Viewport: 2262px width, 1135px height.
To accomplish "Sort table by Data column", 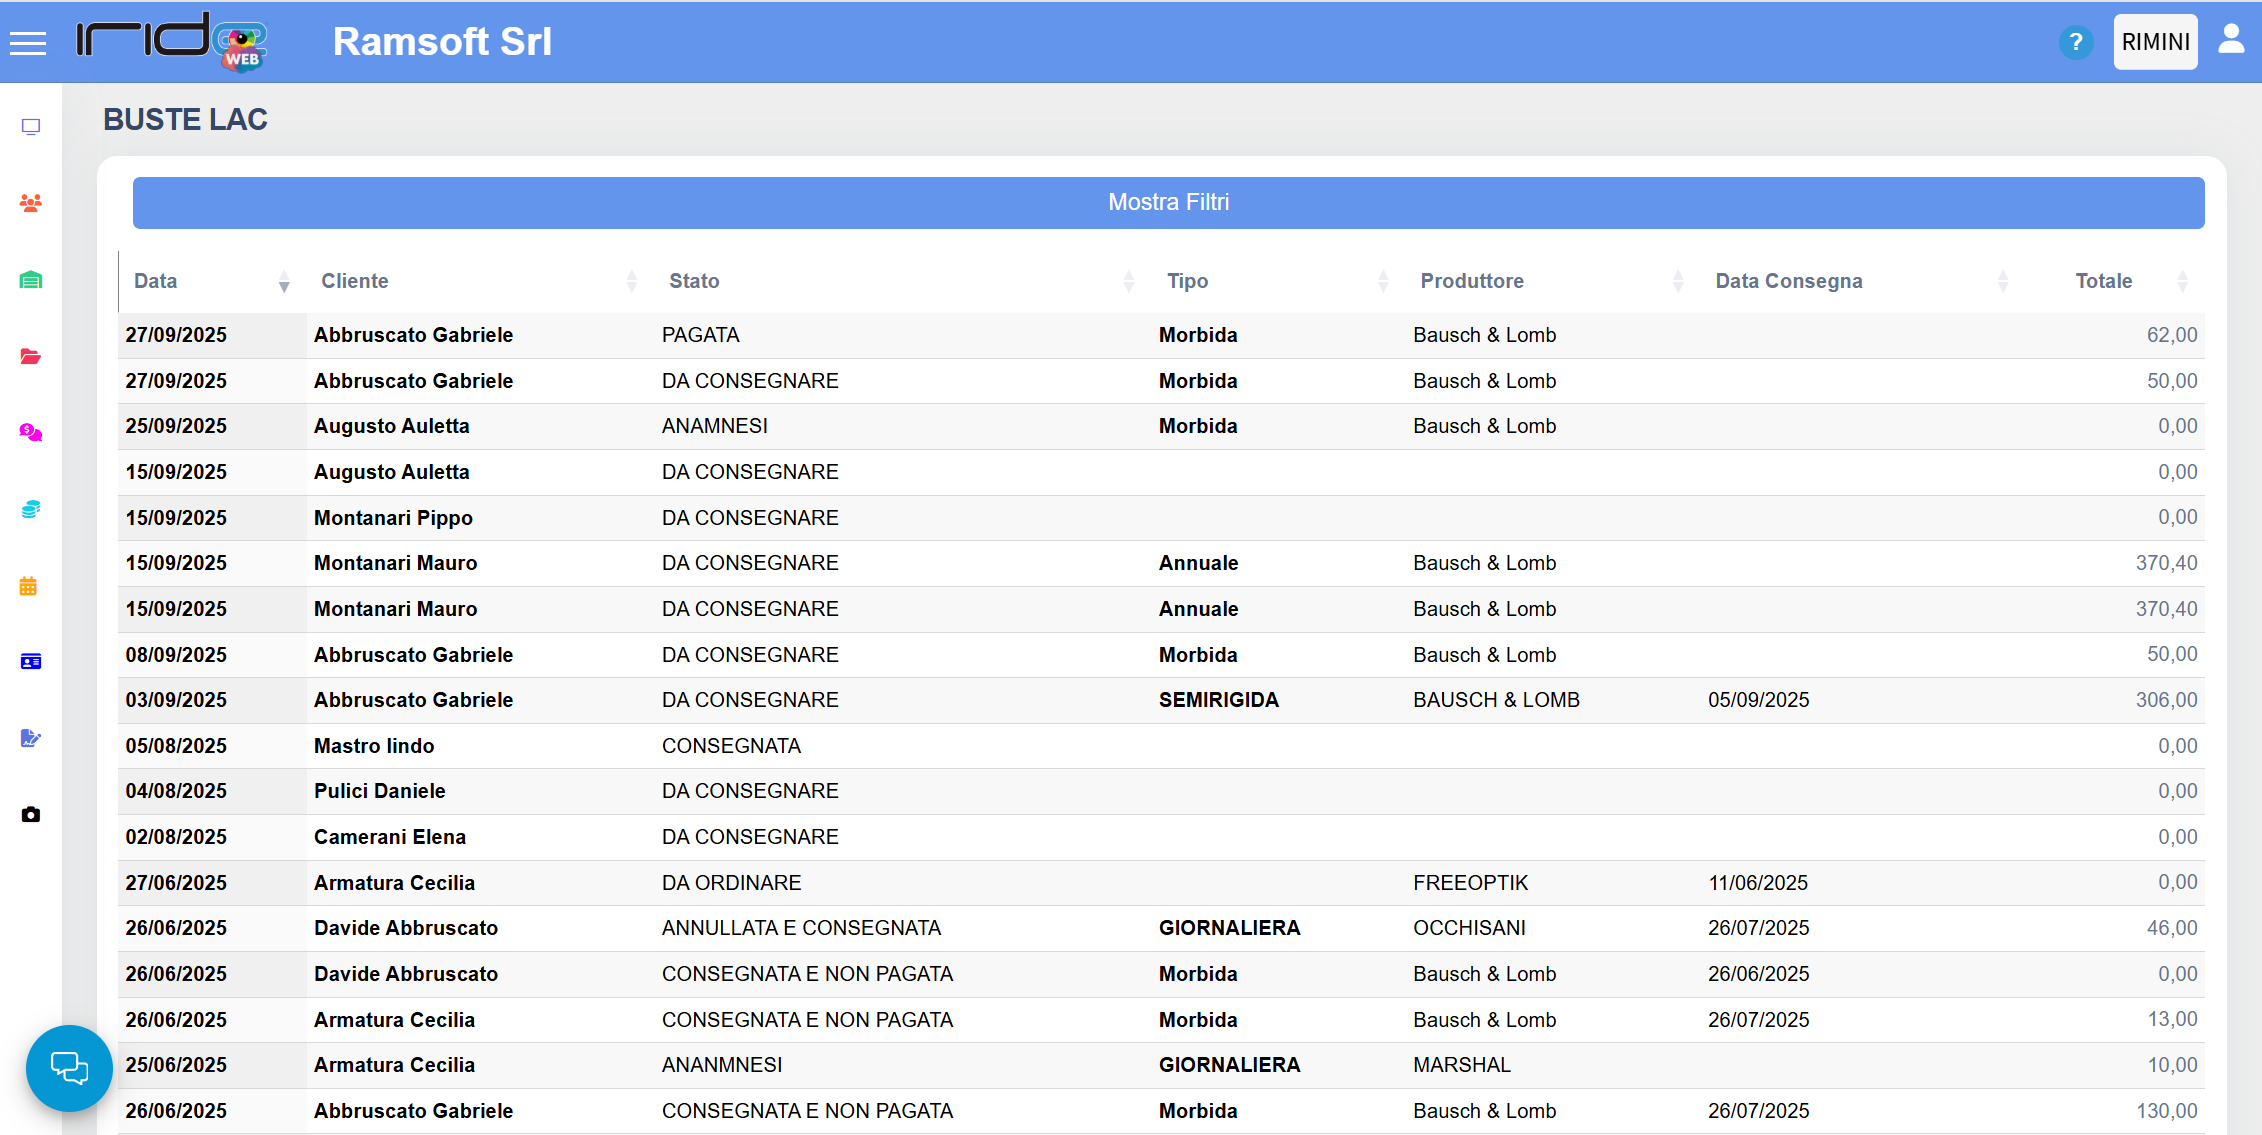I will (x=156, y=281).
